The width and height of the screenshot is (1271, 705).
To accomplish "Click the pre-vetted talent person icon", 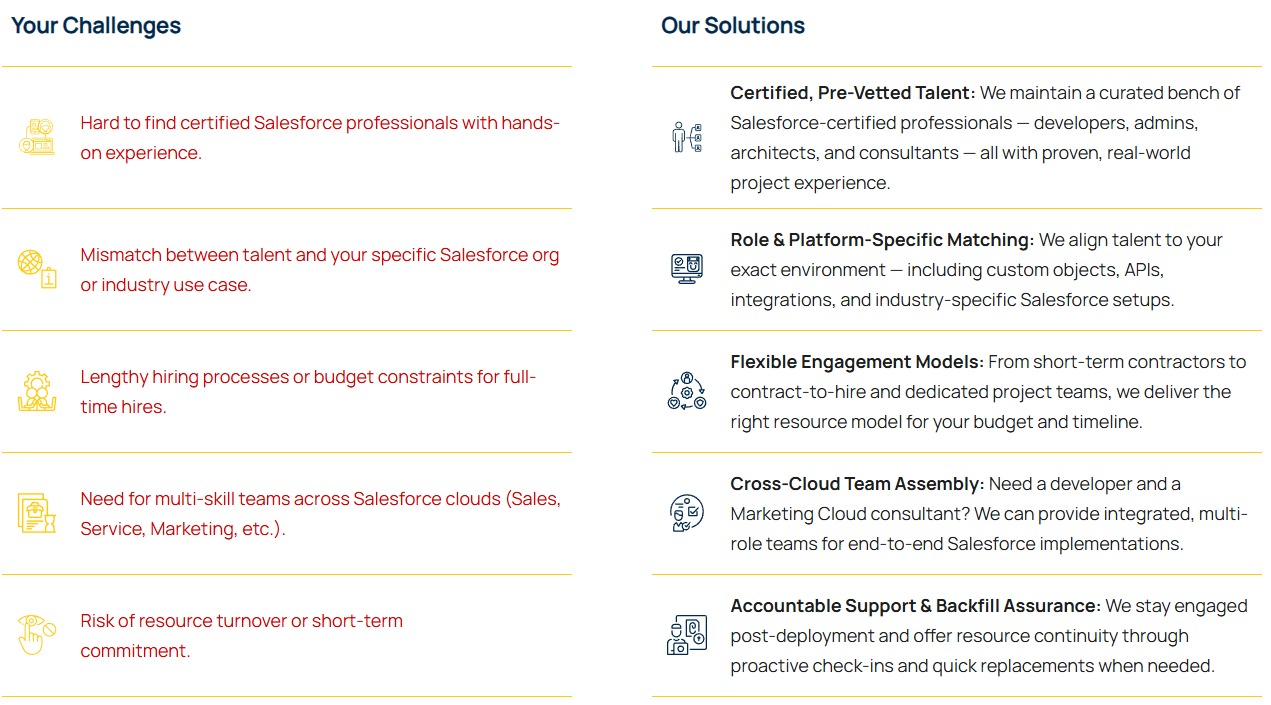I will 687,137.
